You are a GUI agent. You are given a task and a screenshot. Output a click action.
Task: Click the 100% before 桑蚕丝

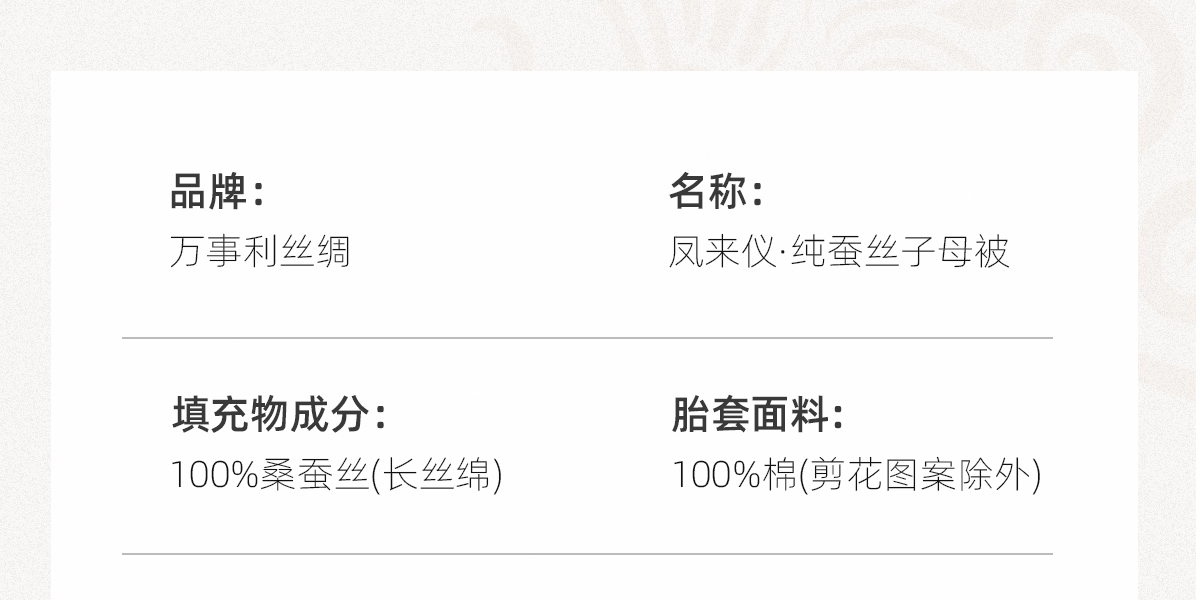(x=215, y=474)
